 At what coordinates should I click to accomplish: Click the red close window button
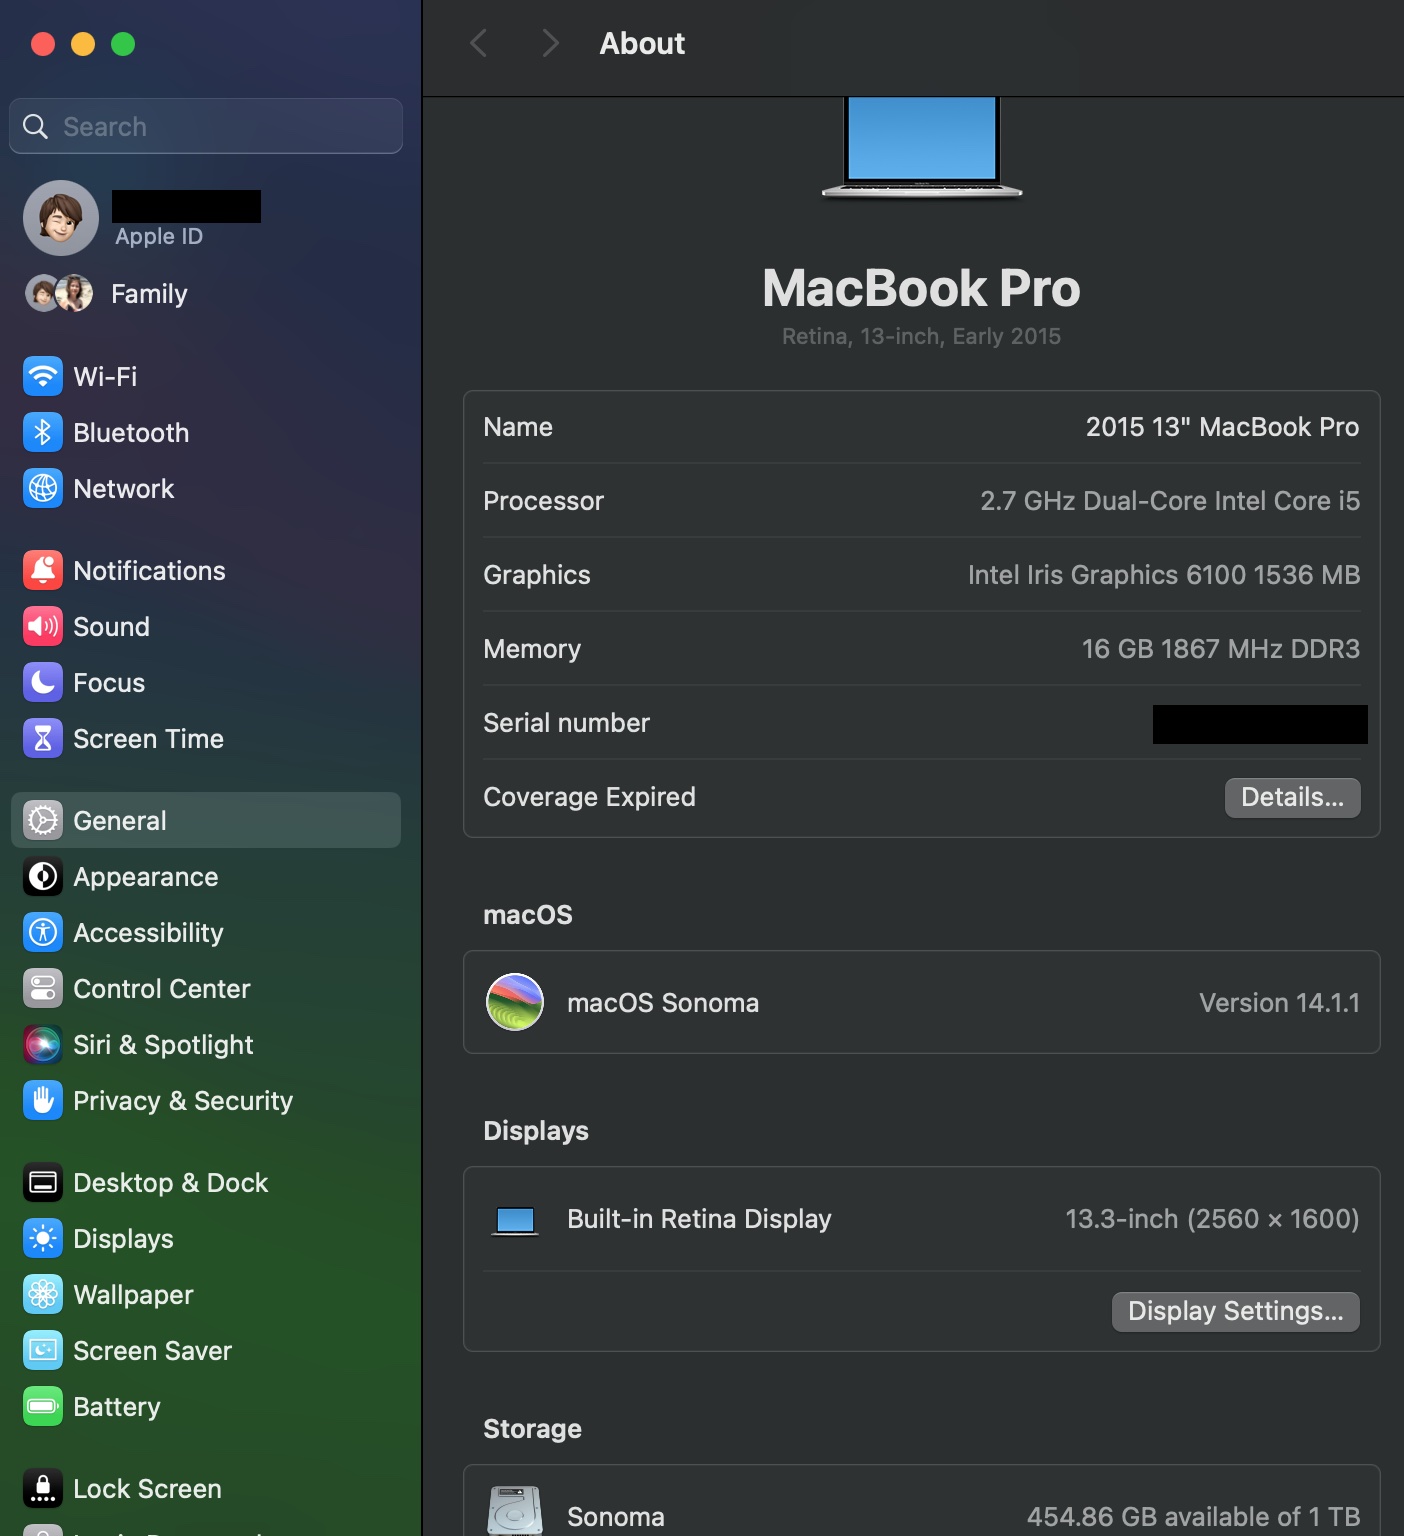tap(43, 44)
